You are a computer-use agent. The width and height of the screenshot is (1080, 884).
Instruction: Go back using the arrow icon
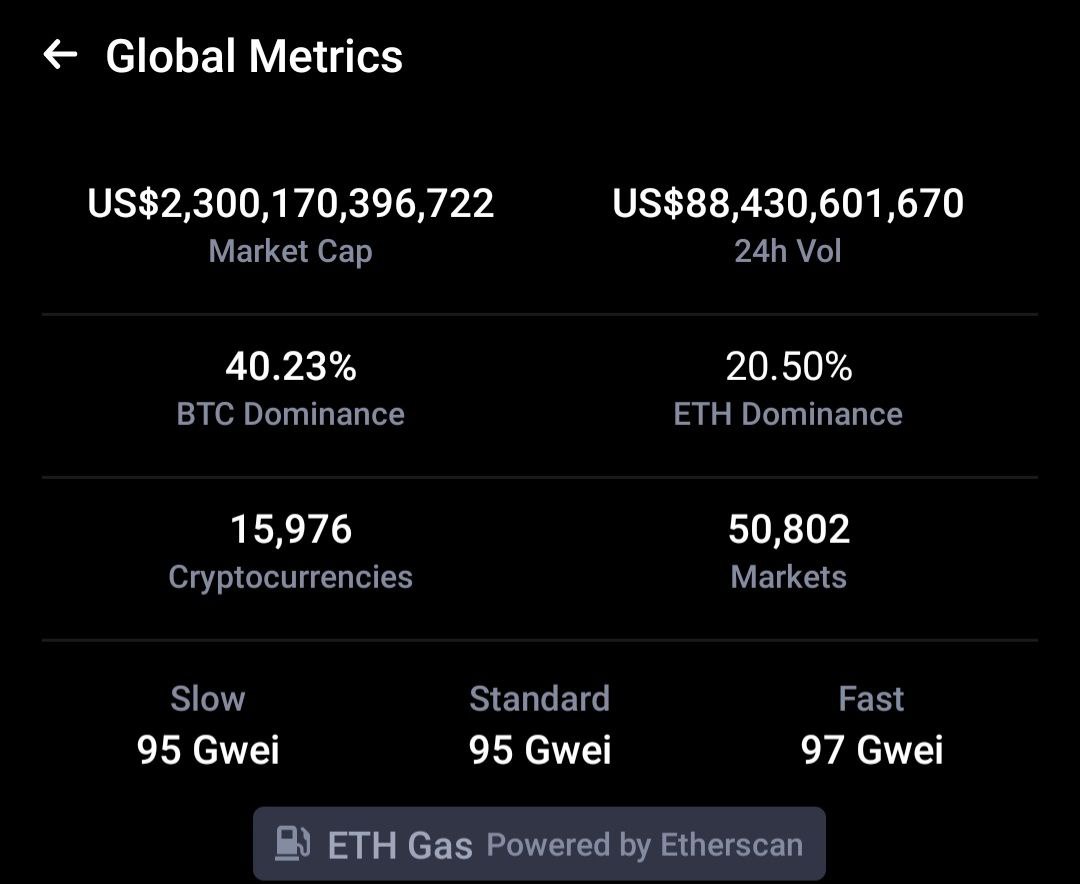coord(60,55)
